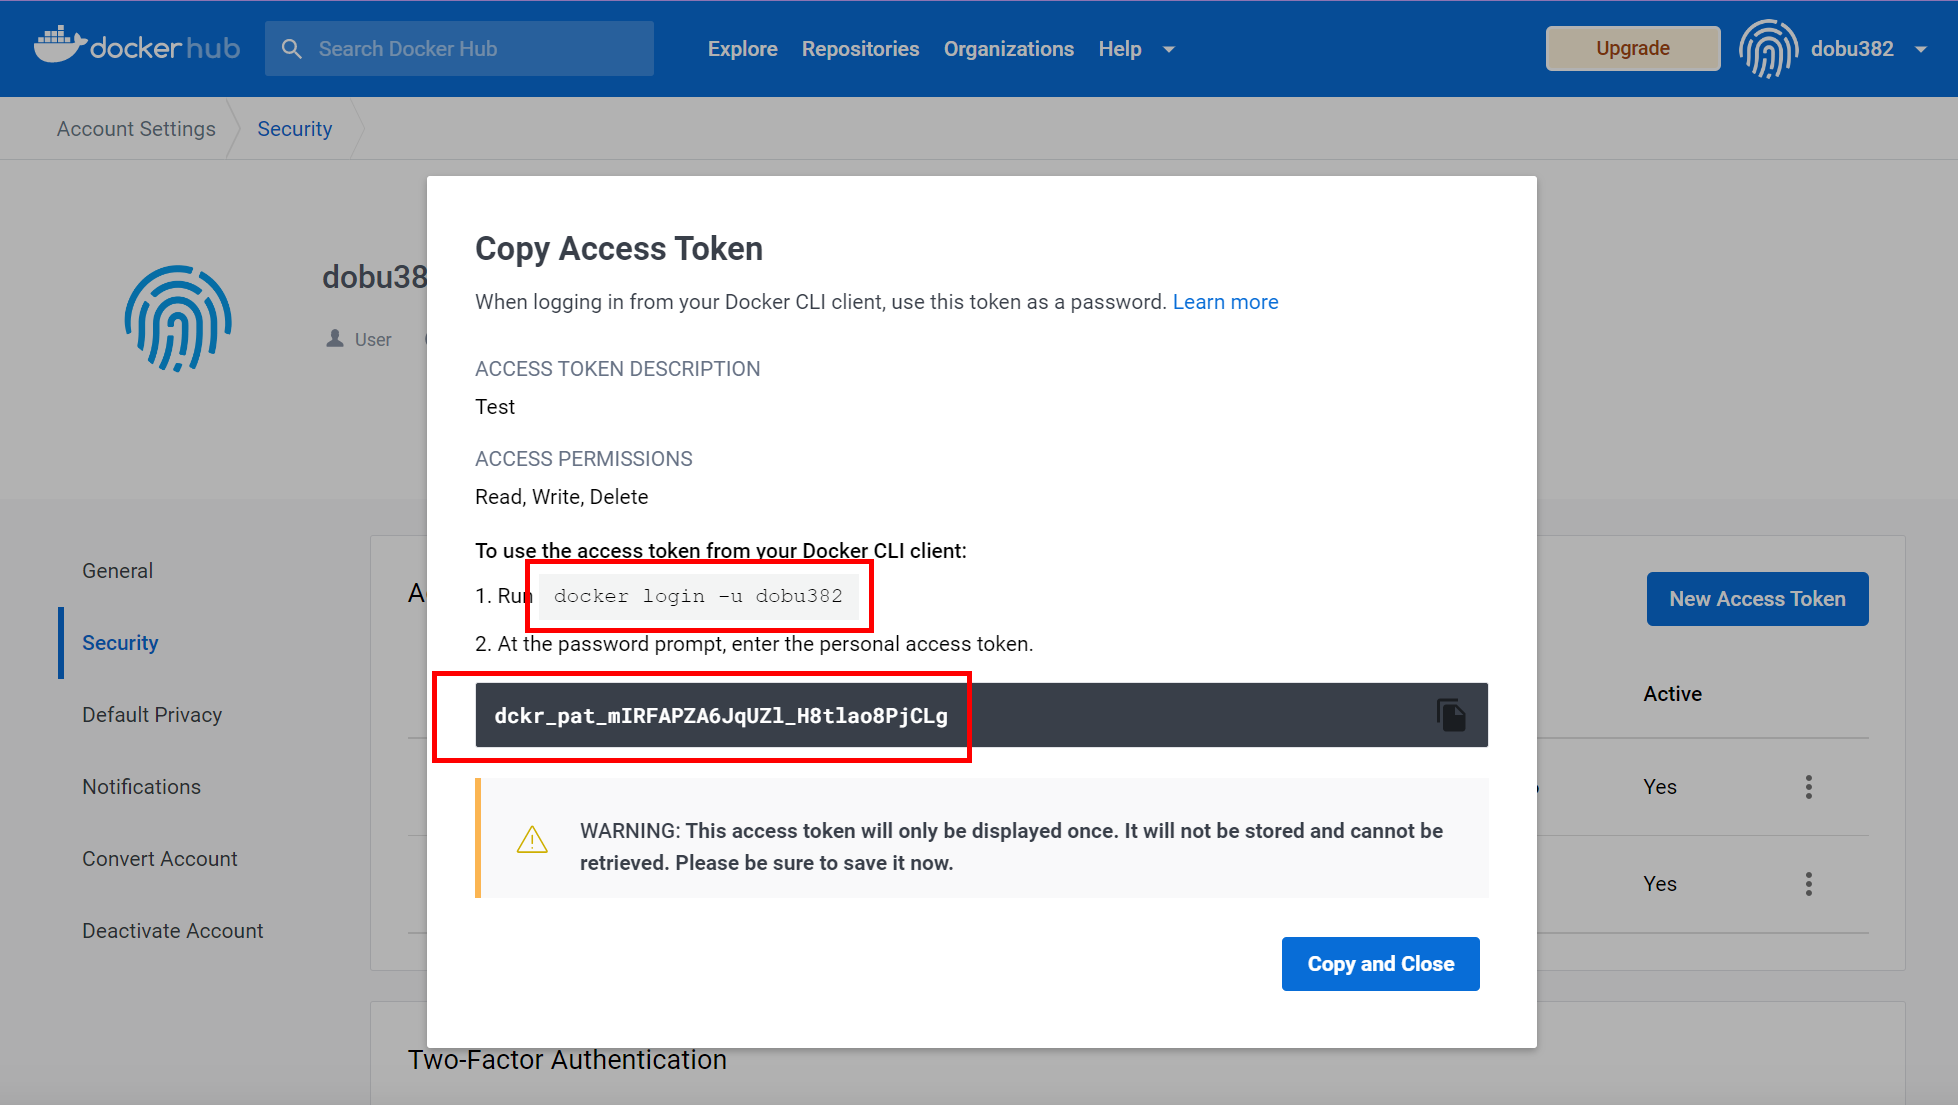
Task: Click the search magnifier icon
Action: tap(291, 48)
